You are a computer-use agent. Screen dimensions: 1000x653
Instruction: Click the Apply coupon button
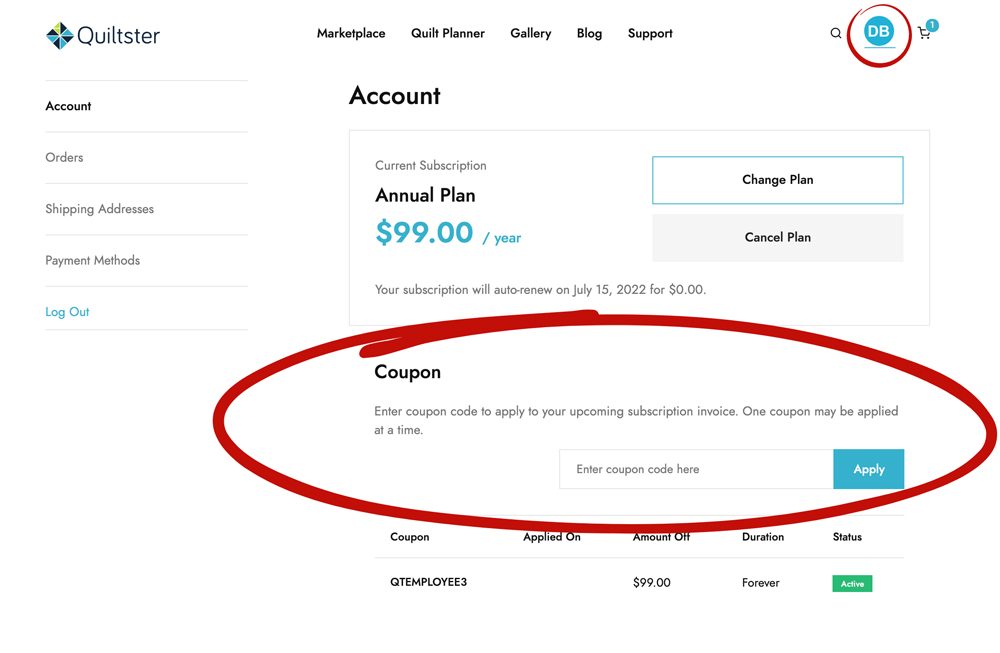coord(869,469)
